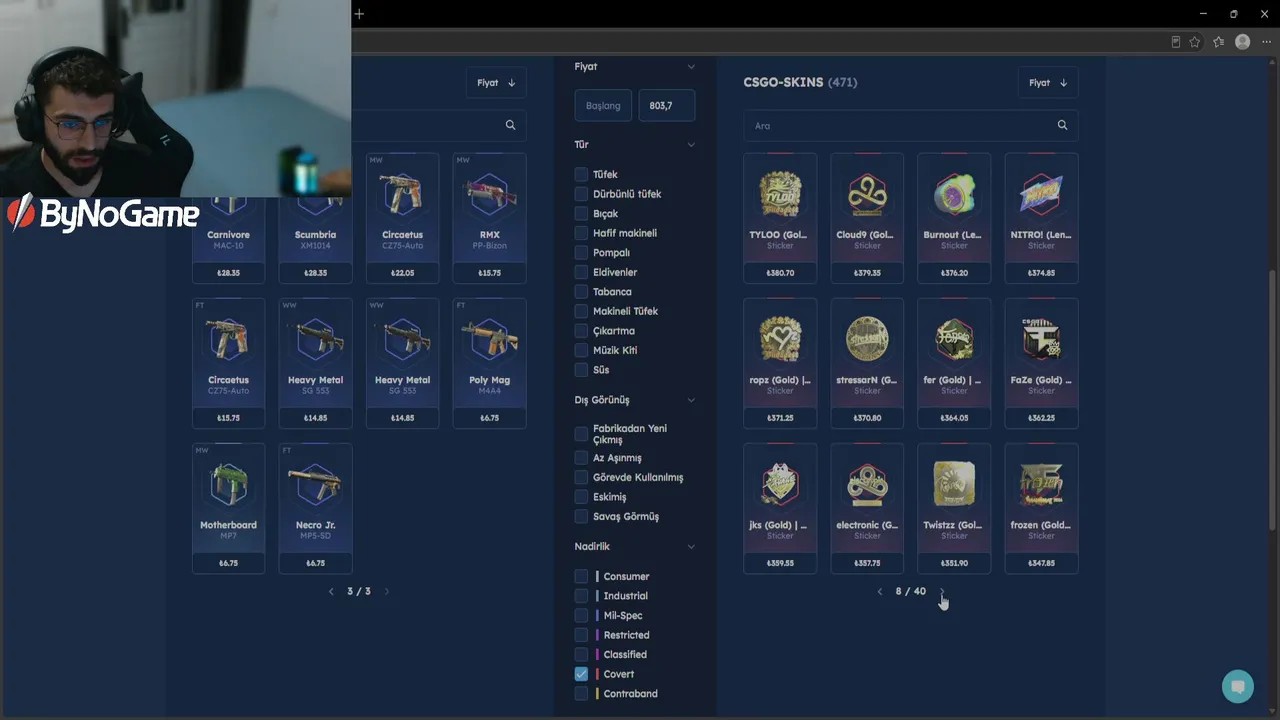
Task: Select the frozen (Gold) sticker card
Action: click(1041, 508)
